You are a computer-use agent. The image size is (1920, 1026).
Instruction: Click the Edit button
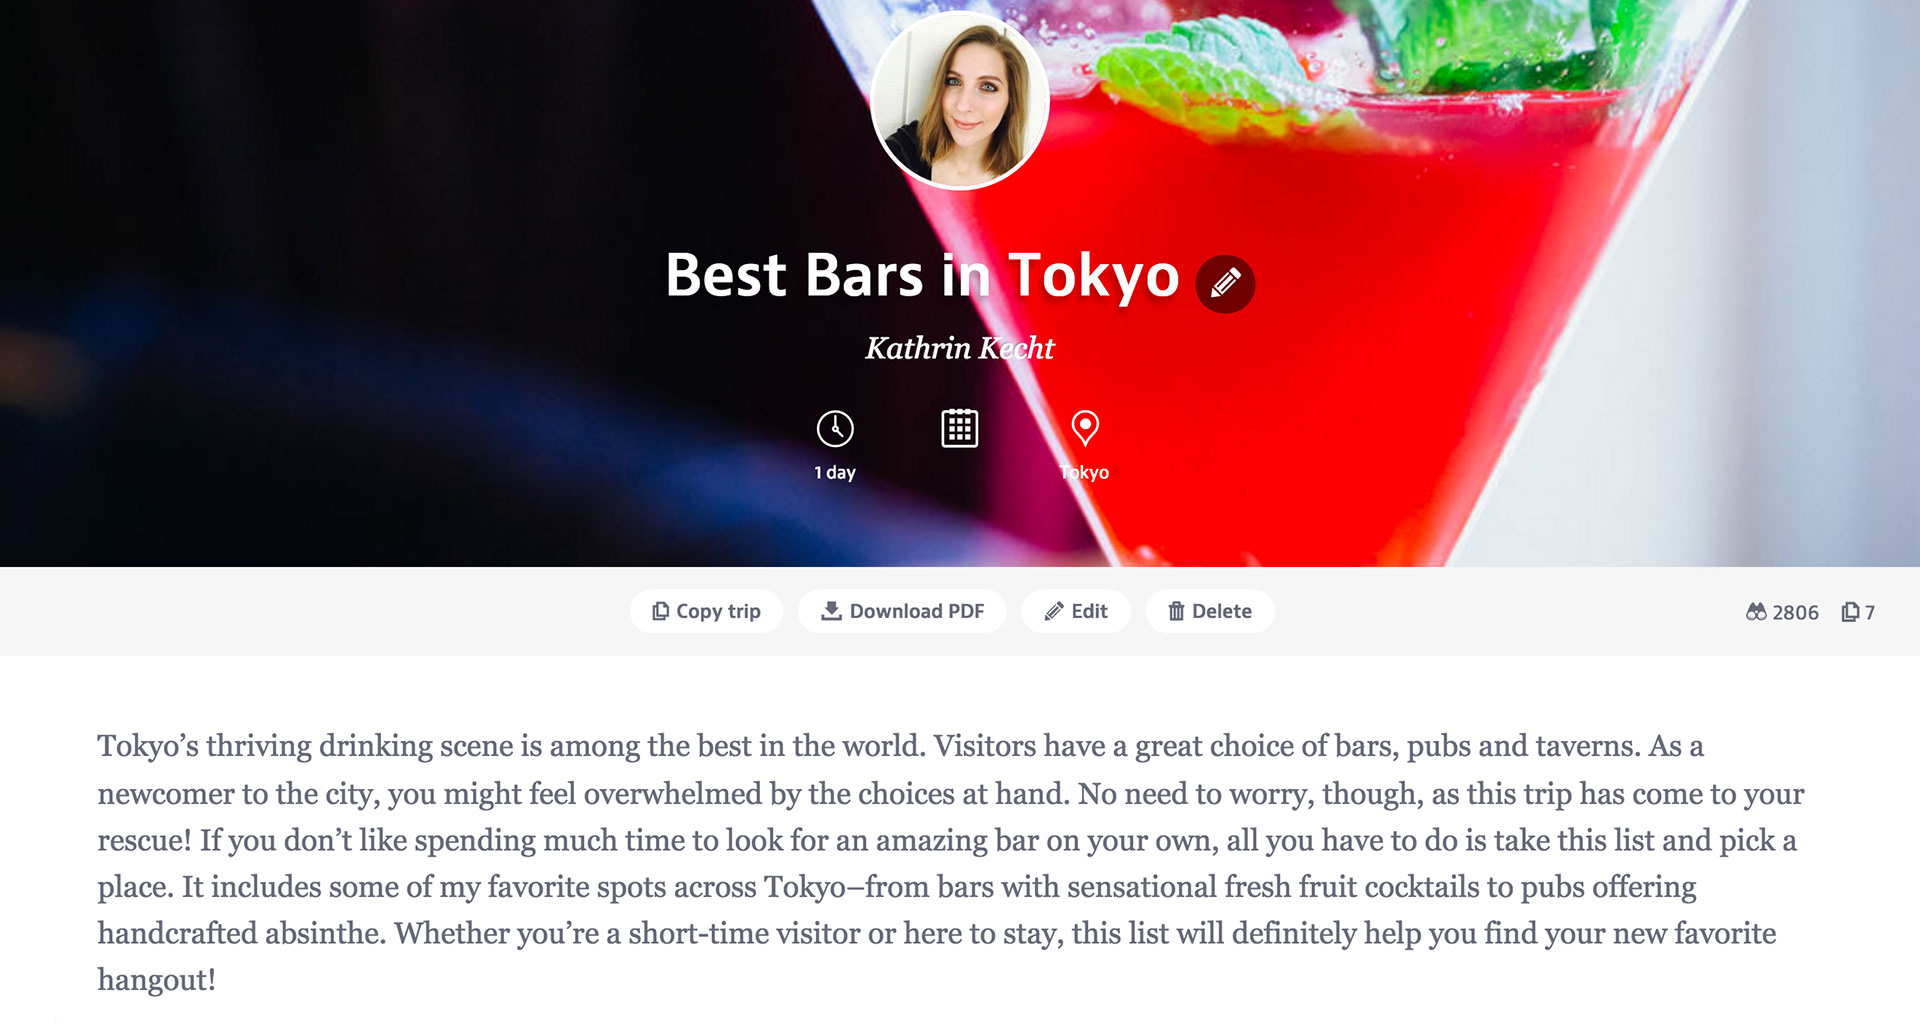(x=1076, y=611)
